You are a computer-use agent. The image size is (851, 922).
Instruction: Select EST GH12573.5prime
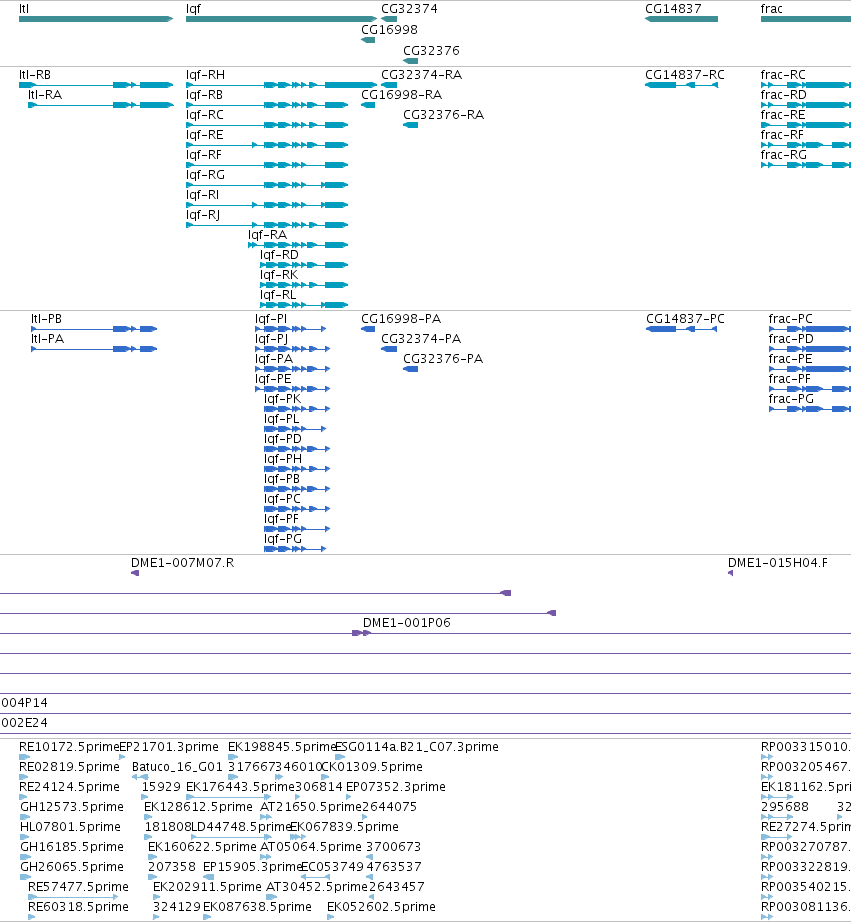pos(25,817)
